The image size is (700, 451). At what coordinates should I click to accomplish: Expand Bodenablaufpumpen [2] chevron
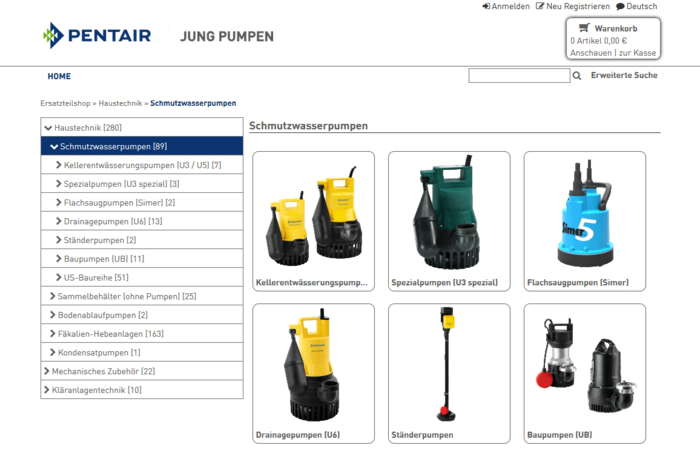coord(53,315)
